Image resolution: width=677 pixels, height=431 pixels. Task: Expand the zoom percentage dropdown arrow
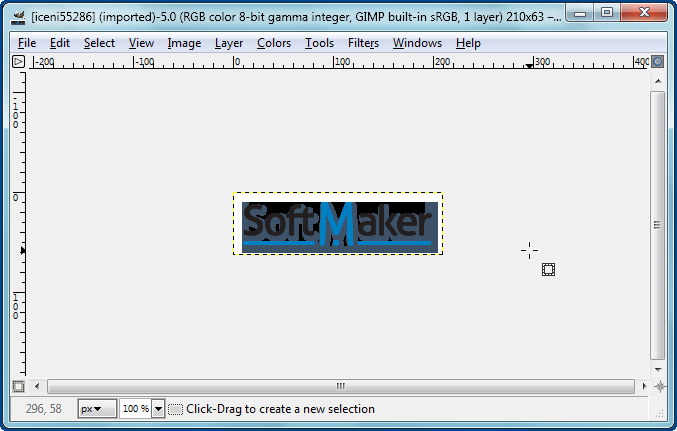157,409
